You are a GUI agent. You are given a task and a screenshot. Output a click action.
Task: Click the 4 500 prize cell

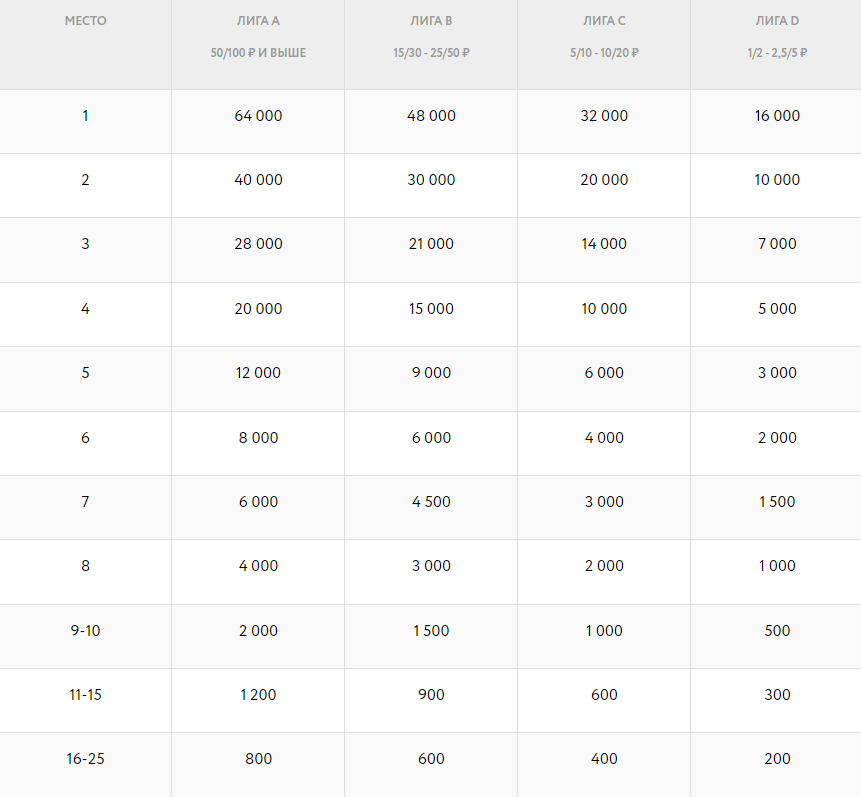431,502
